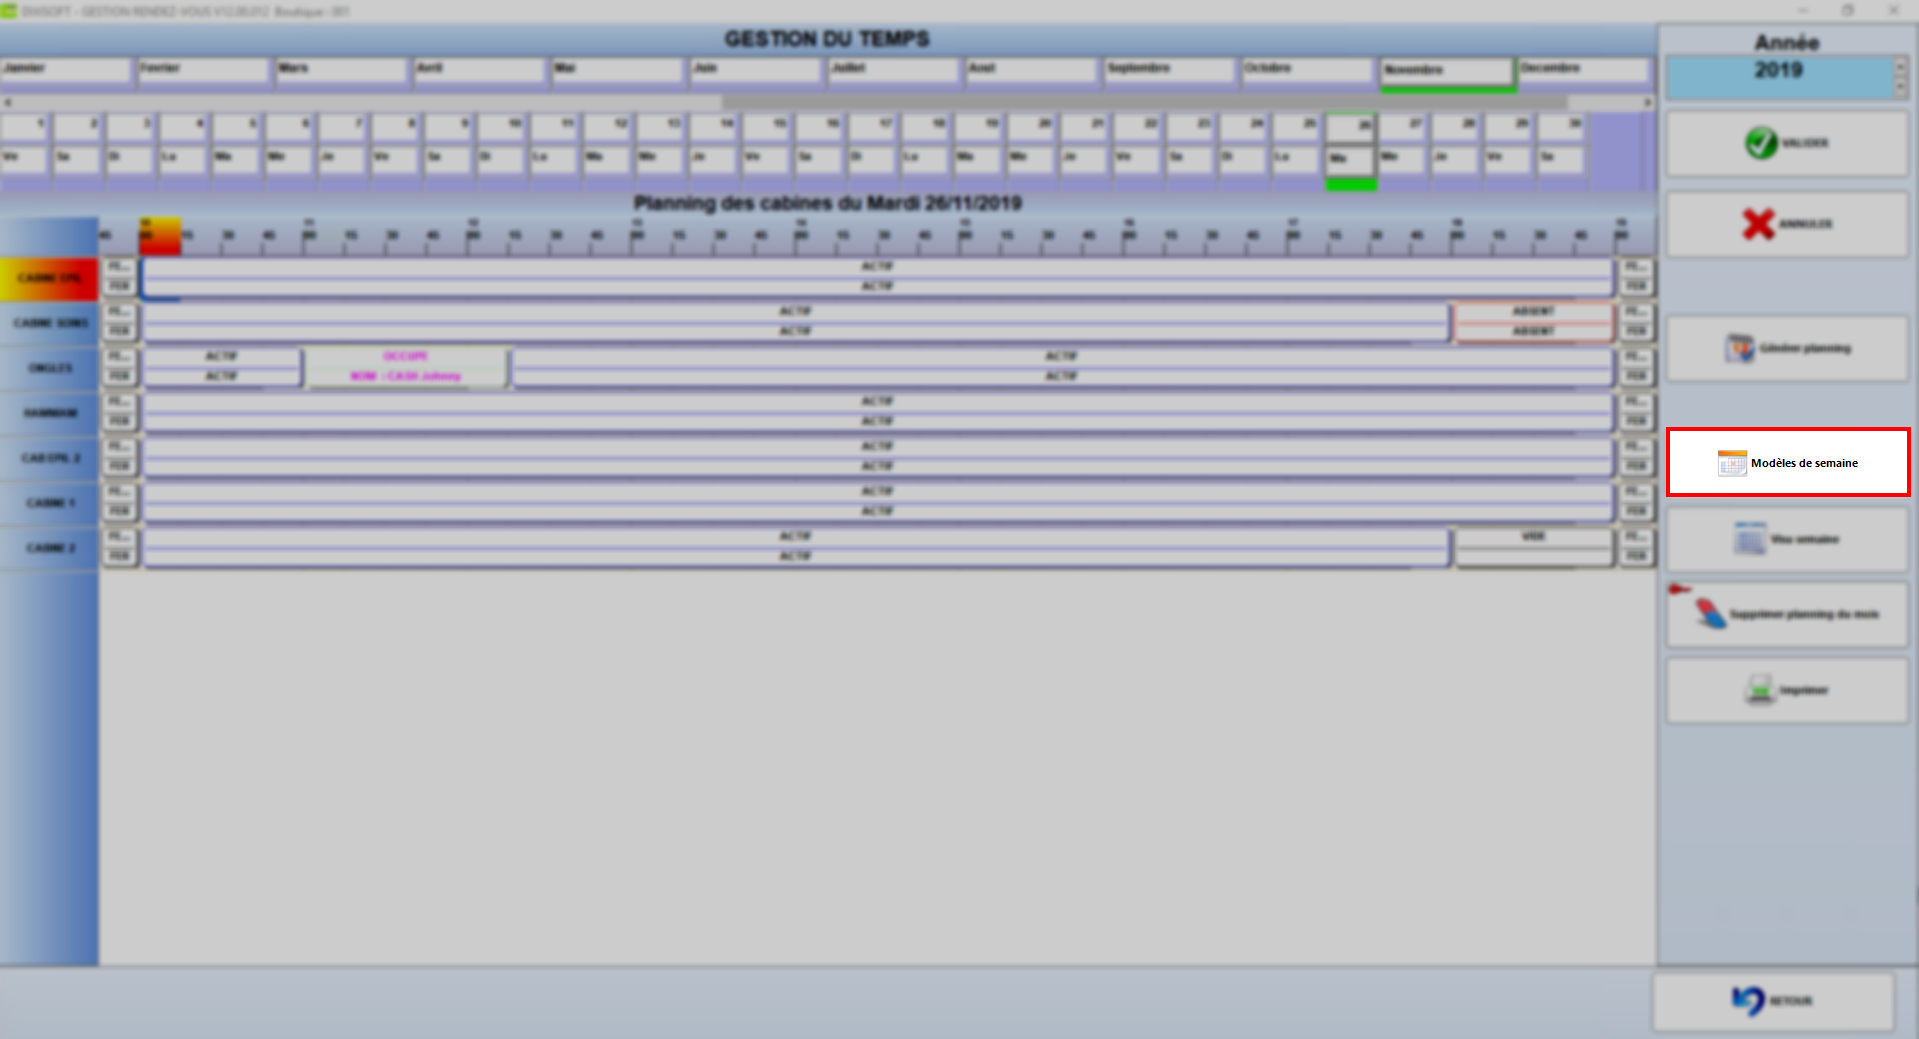The height and width of the screenshot is (1039, 1919).
Task: Switch to the Octobre month tab
Action: coord(1307,69)
